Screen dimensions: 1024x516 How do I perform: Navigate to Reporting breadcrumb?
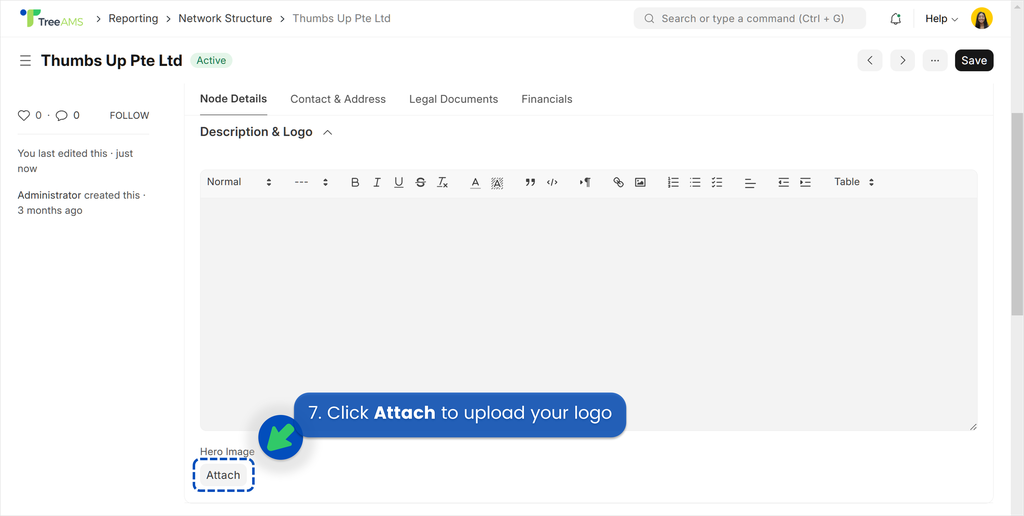click(x=133, y=18)
